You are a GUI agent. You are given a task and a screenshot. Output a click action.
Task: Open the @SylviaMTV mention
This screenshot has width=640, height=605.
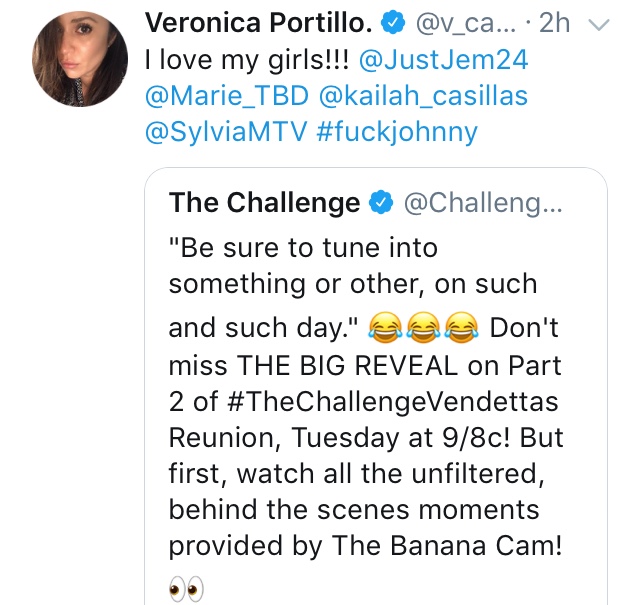click(x=226, y=133)
